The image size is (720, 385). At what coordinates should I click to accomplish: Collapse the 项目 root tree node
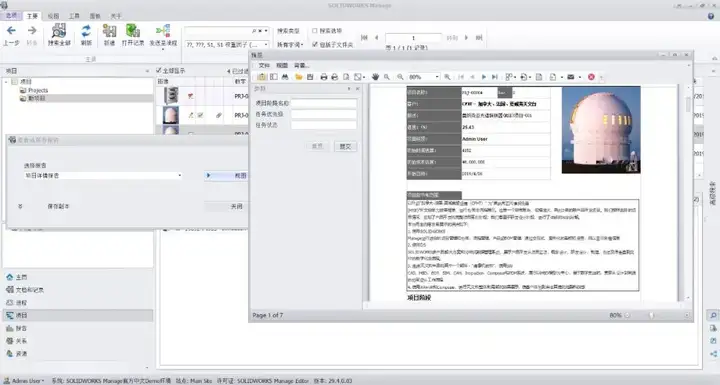click(7, 82)
